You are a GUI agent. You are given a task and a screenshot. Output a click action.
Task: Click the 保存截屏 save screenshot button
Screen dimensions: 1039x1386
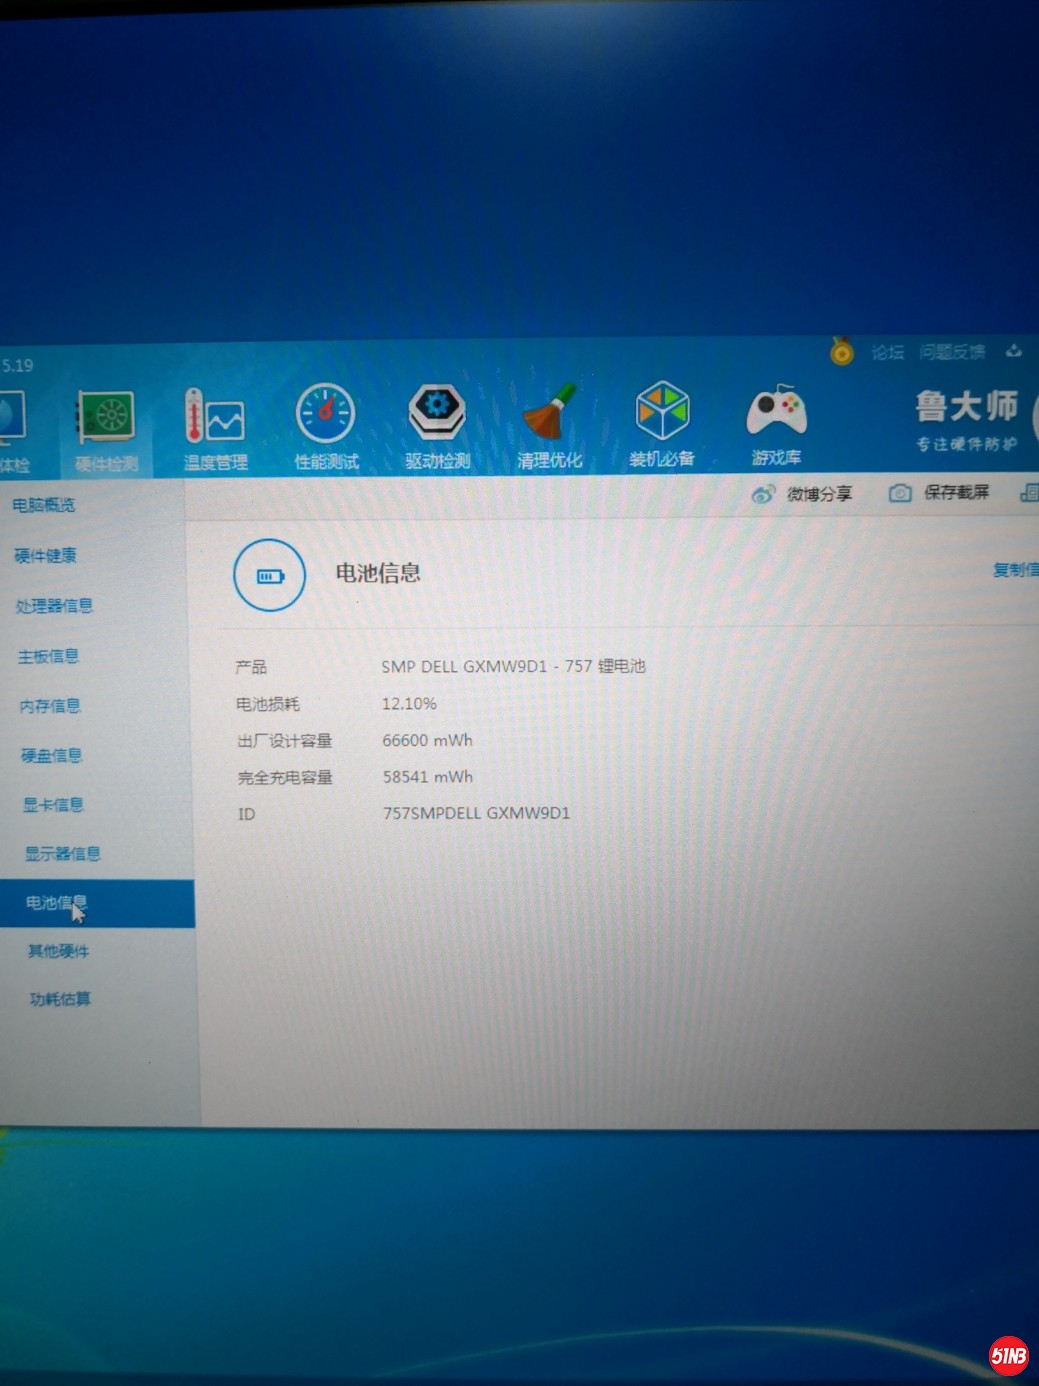coord(939,492)
